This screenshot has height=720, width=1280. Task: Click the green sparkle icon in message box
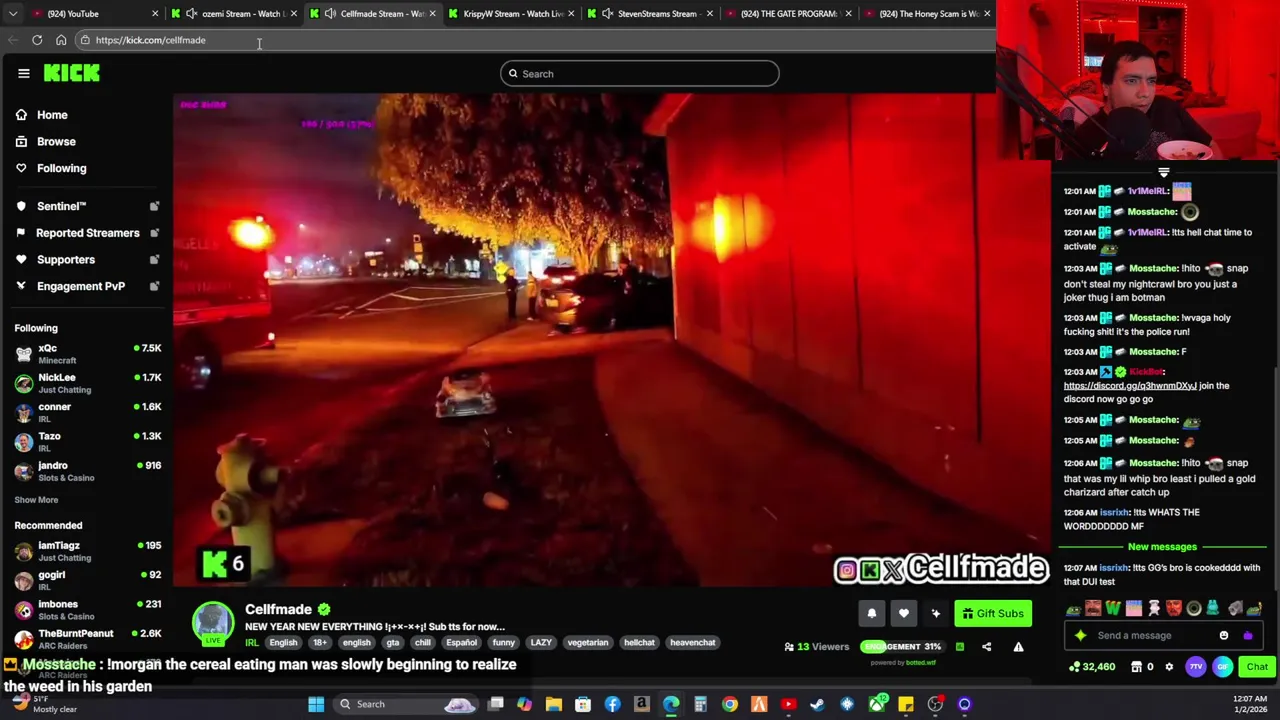[1080, 635]
